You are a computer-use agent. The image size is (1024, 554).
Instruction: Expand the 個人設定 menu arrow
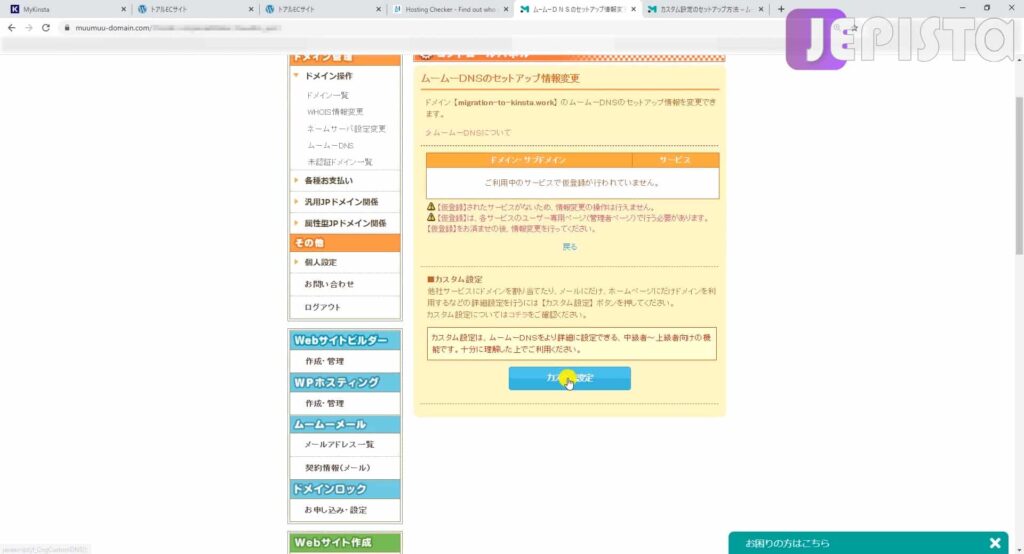[296, 262]
